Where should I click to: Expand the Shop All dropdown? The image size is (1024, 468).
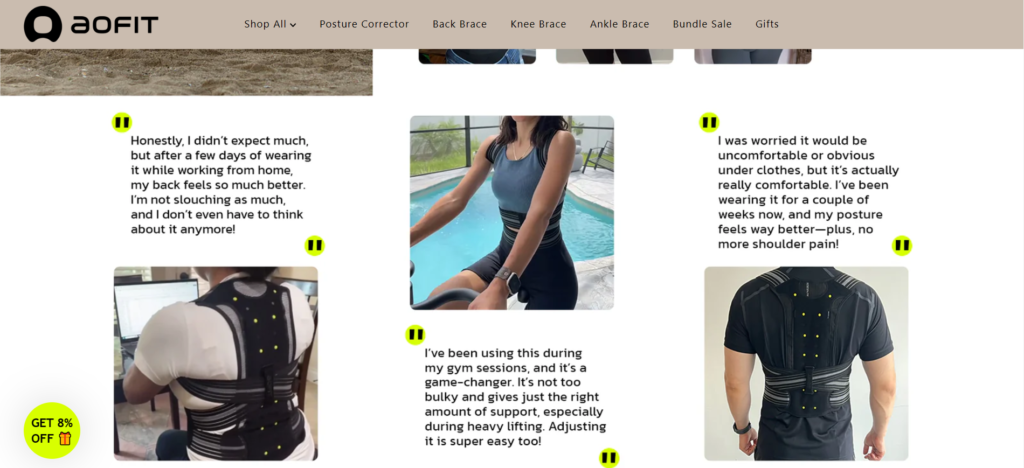pyautogui.click(x=270, y=24)
